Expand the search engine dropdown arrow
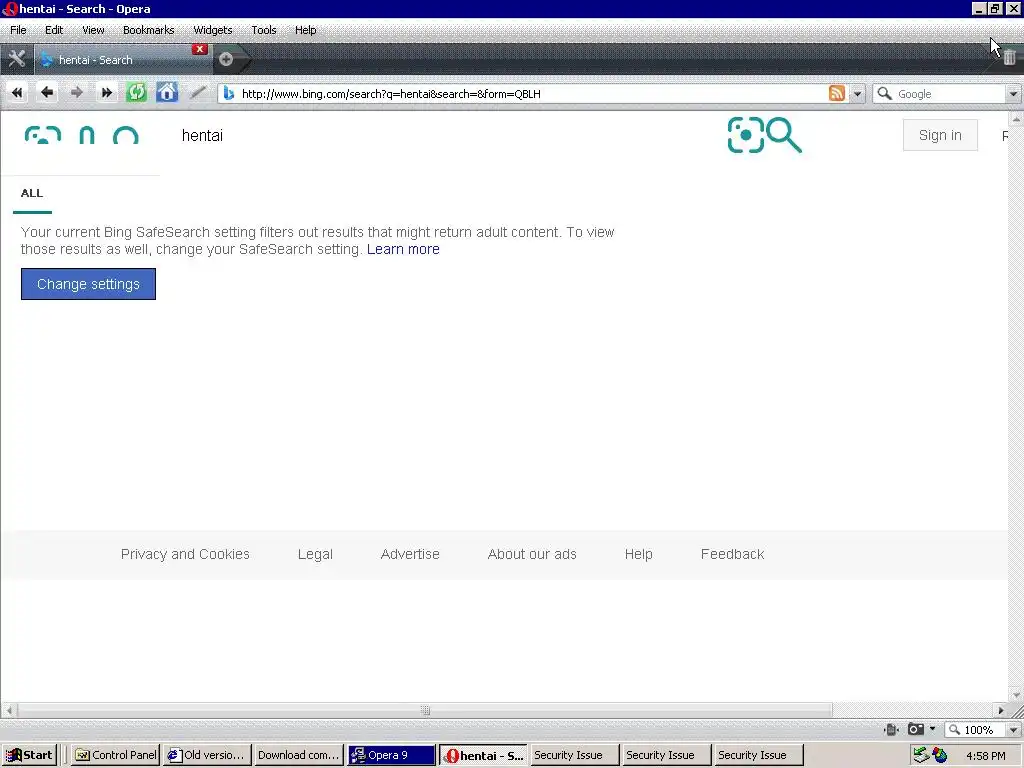Viewport: 1024px width, 768px height. click(1012, 94)
